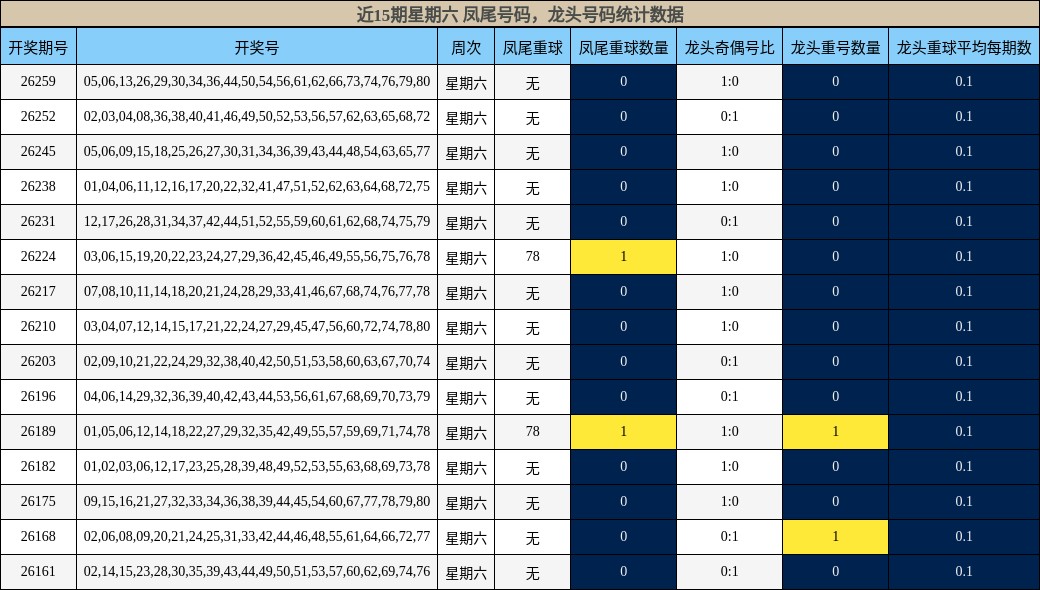Click the winning numbers of issue 26182

click(x=257, y=467)
